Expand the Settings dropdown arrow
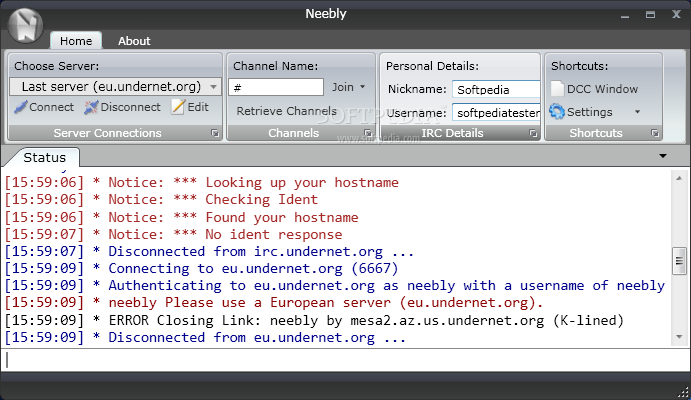The image size is (691, 400). [637, 112]
